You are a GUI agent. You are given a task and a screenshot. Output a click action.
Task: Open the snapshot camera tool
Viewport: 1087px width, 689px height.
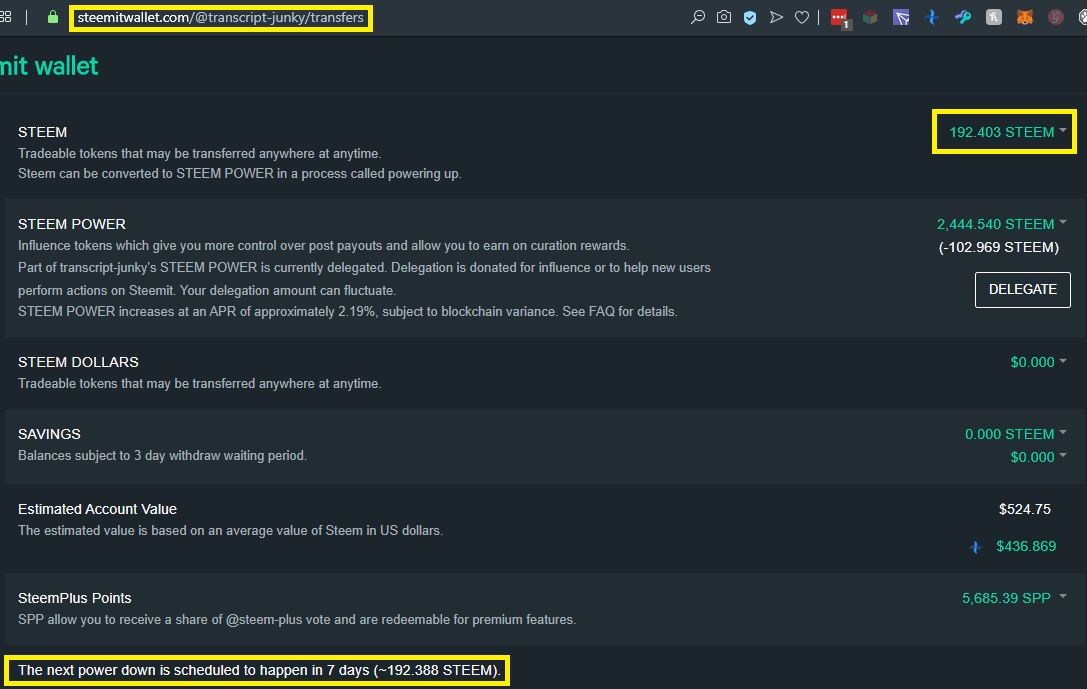724,17
